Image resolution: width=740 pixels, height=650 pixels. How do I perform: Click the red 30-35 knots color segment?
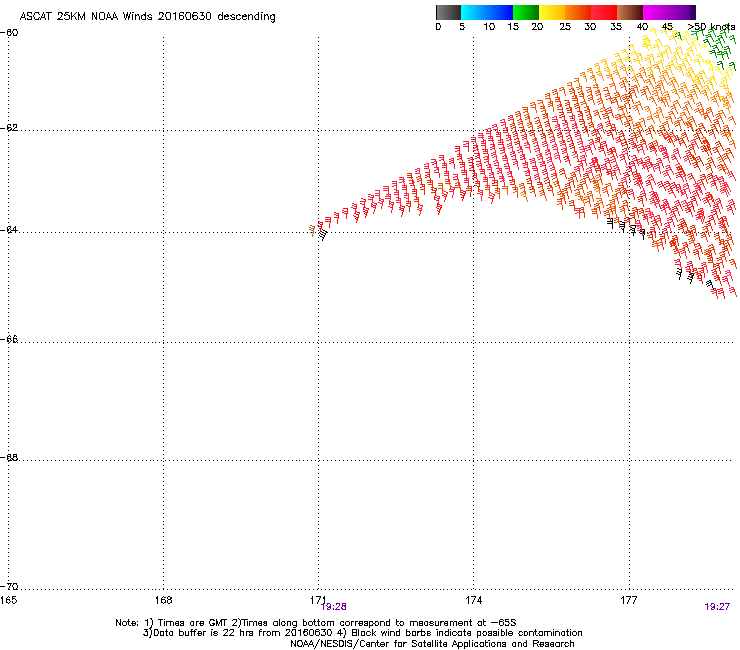[604, 12]
